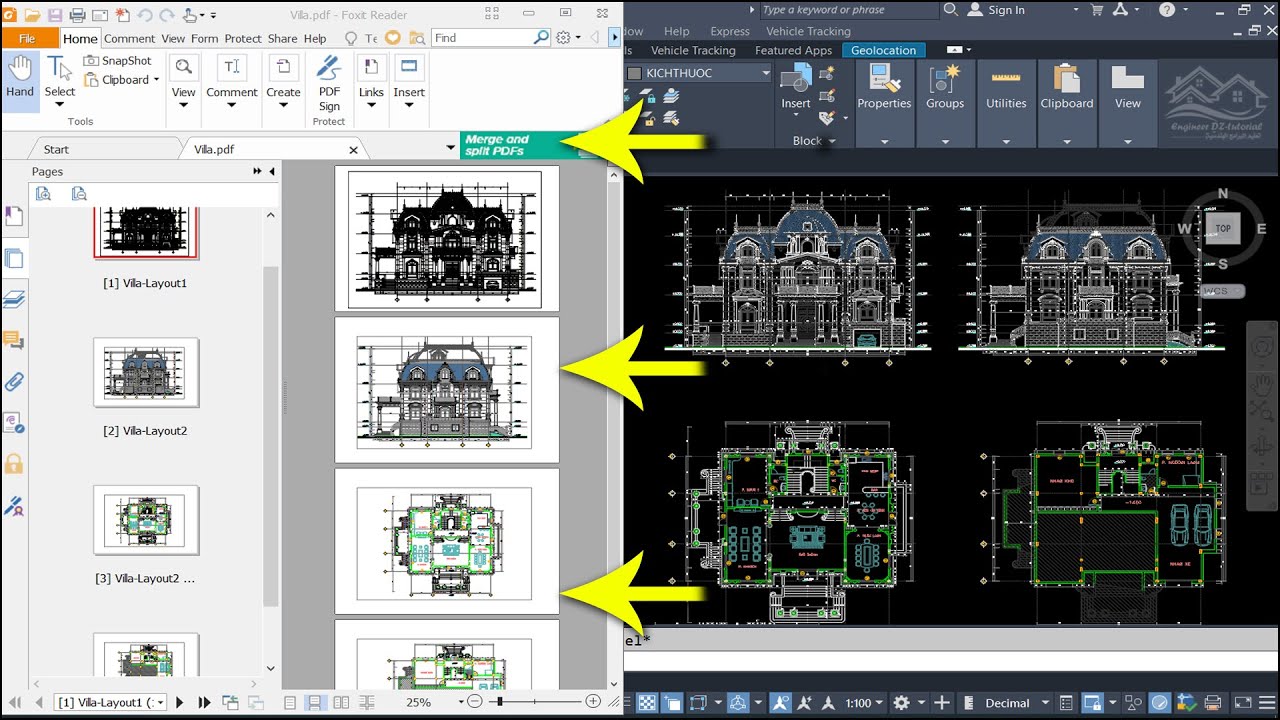Click the Pages panel vertical scrollbar
Viewport: 1280px width, 720px height.
pyautogui.click(x=270, y=435)
